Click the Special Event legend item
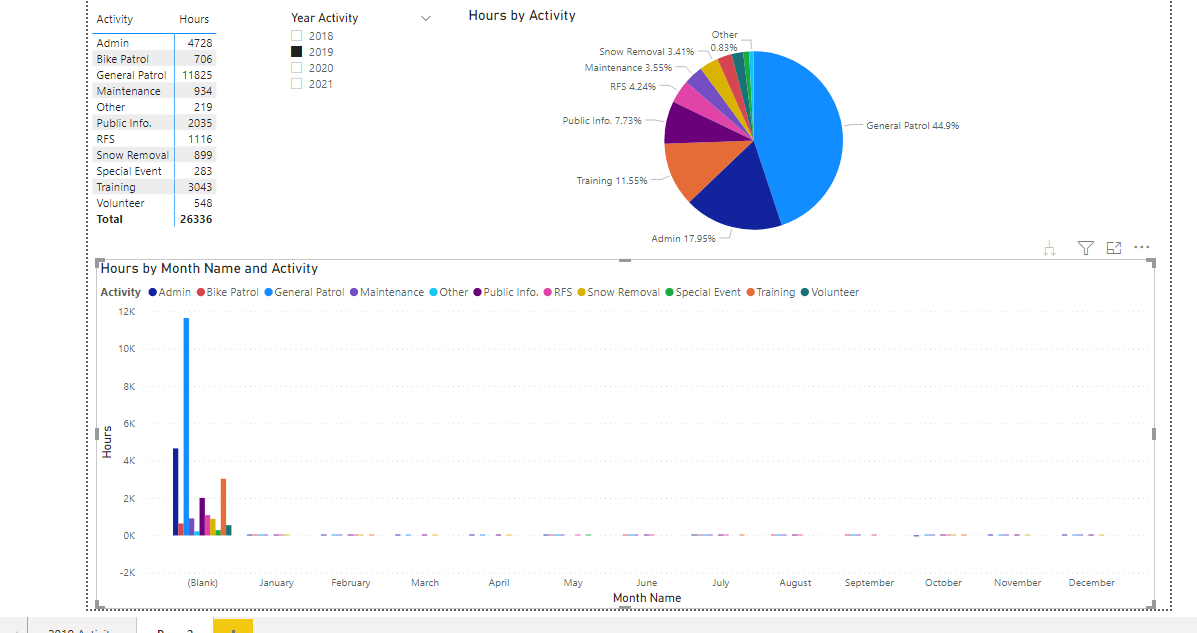This screenshot has height=633, width=1197. click(703, 292)
